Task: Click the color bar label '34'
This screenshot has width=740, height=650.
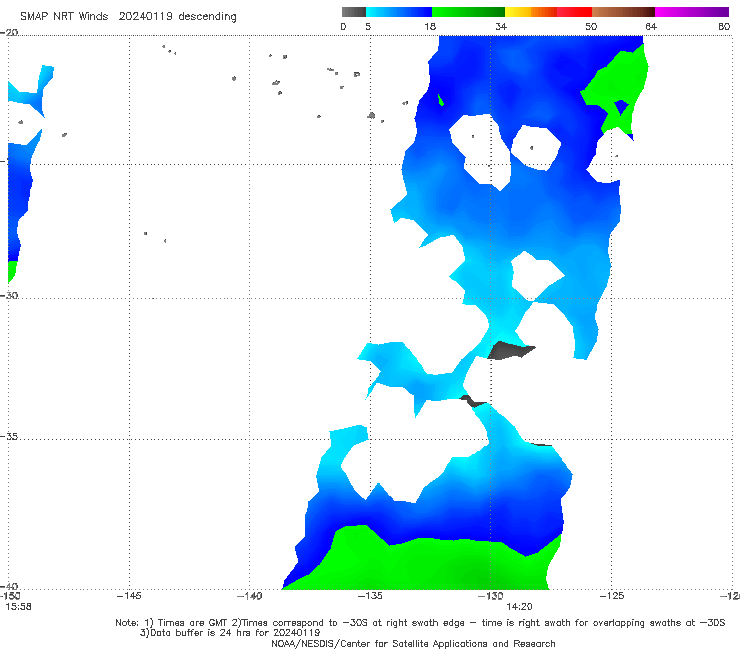Action: (x=501, y=26)
